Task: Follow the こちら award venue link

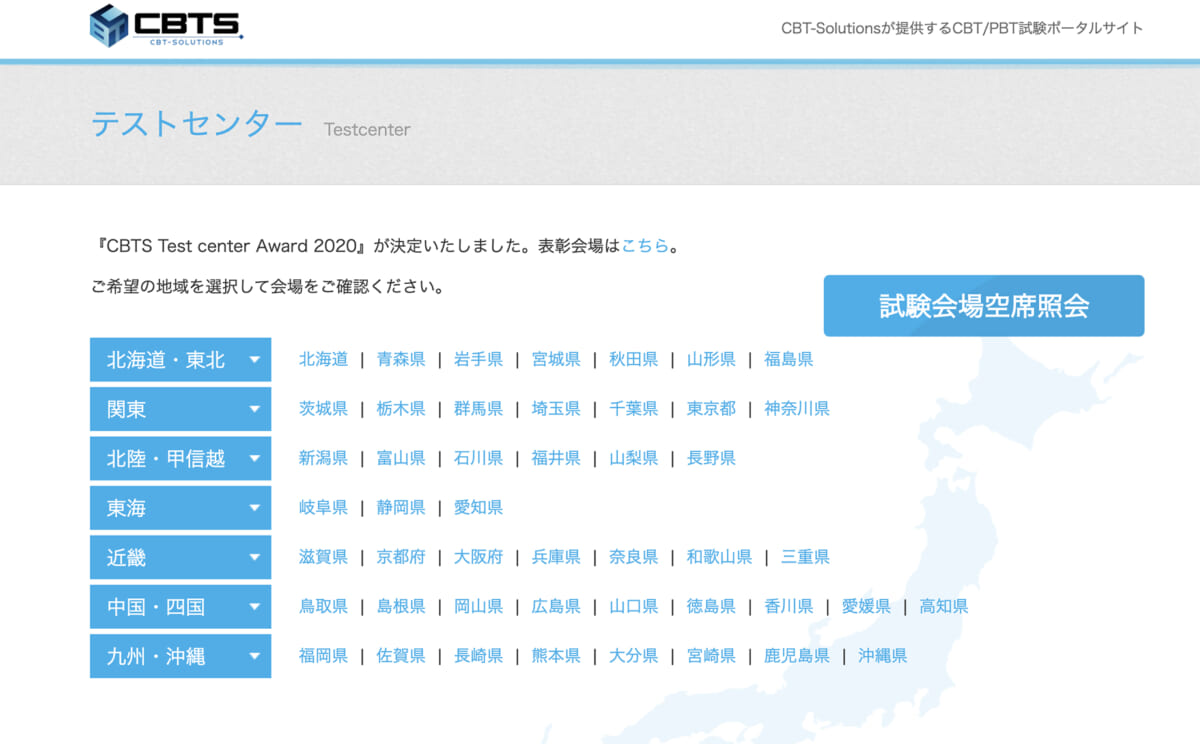Action: [645, 245]
